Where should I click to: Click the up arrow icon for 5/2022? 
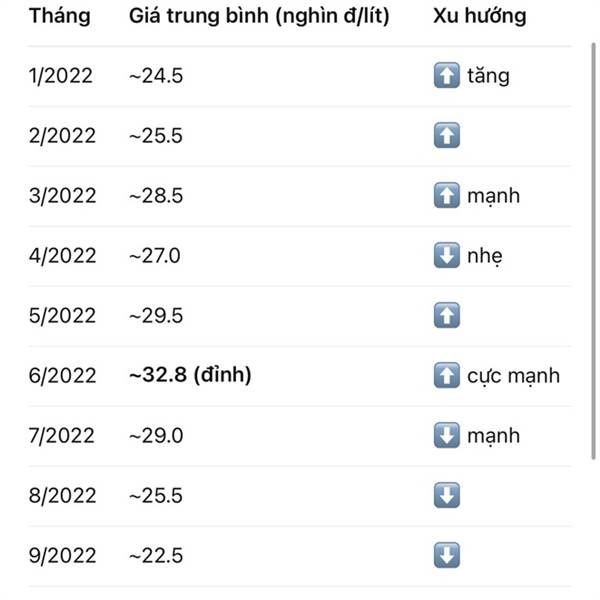pos(447,316)
